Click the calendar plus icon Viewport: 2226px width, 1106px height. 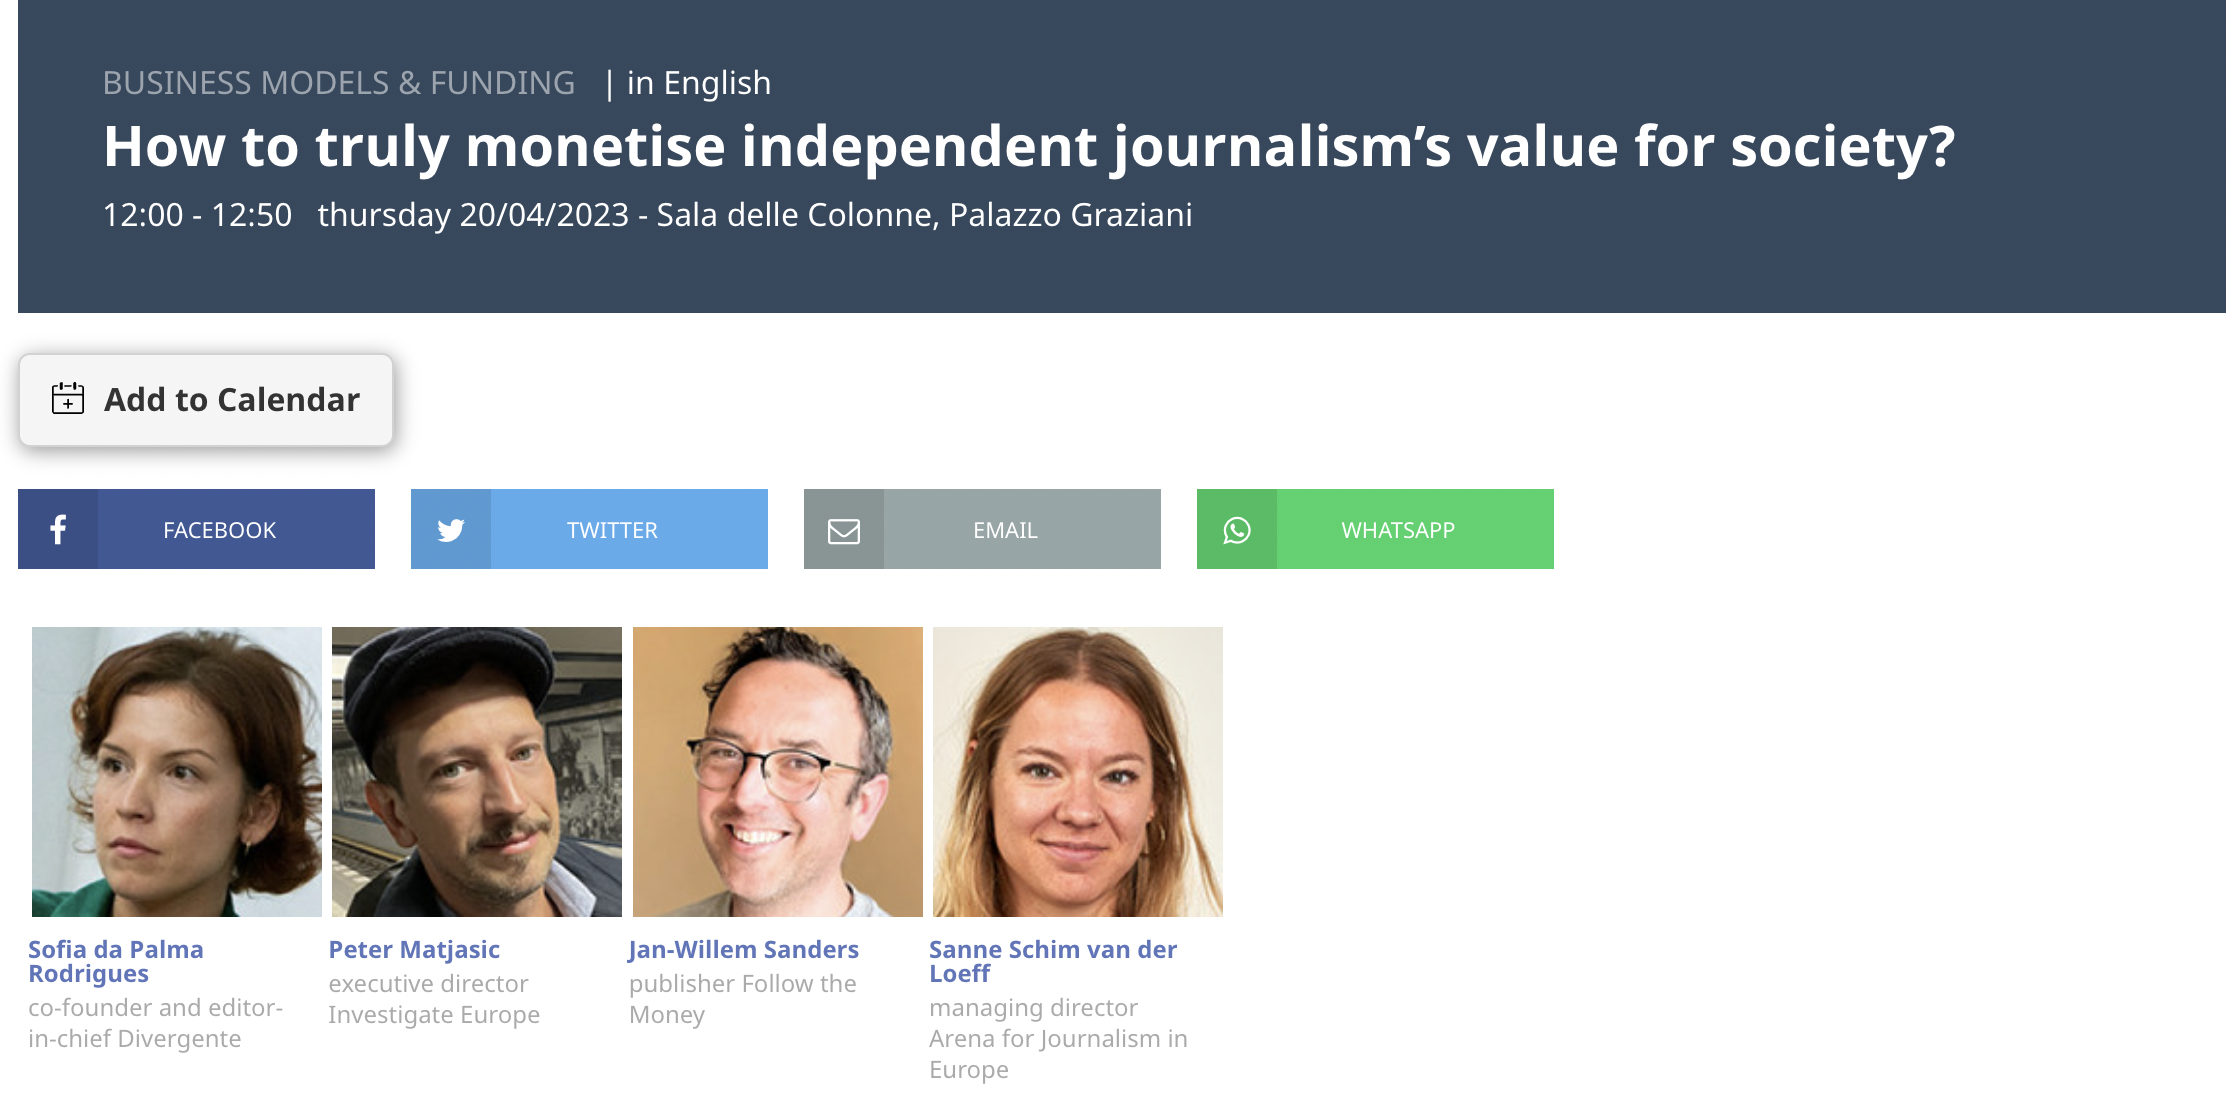click(x=68, y=398)
